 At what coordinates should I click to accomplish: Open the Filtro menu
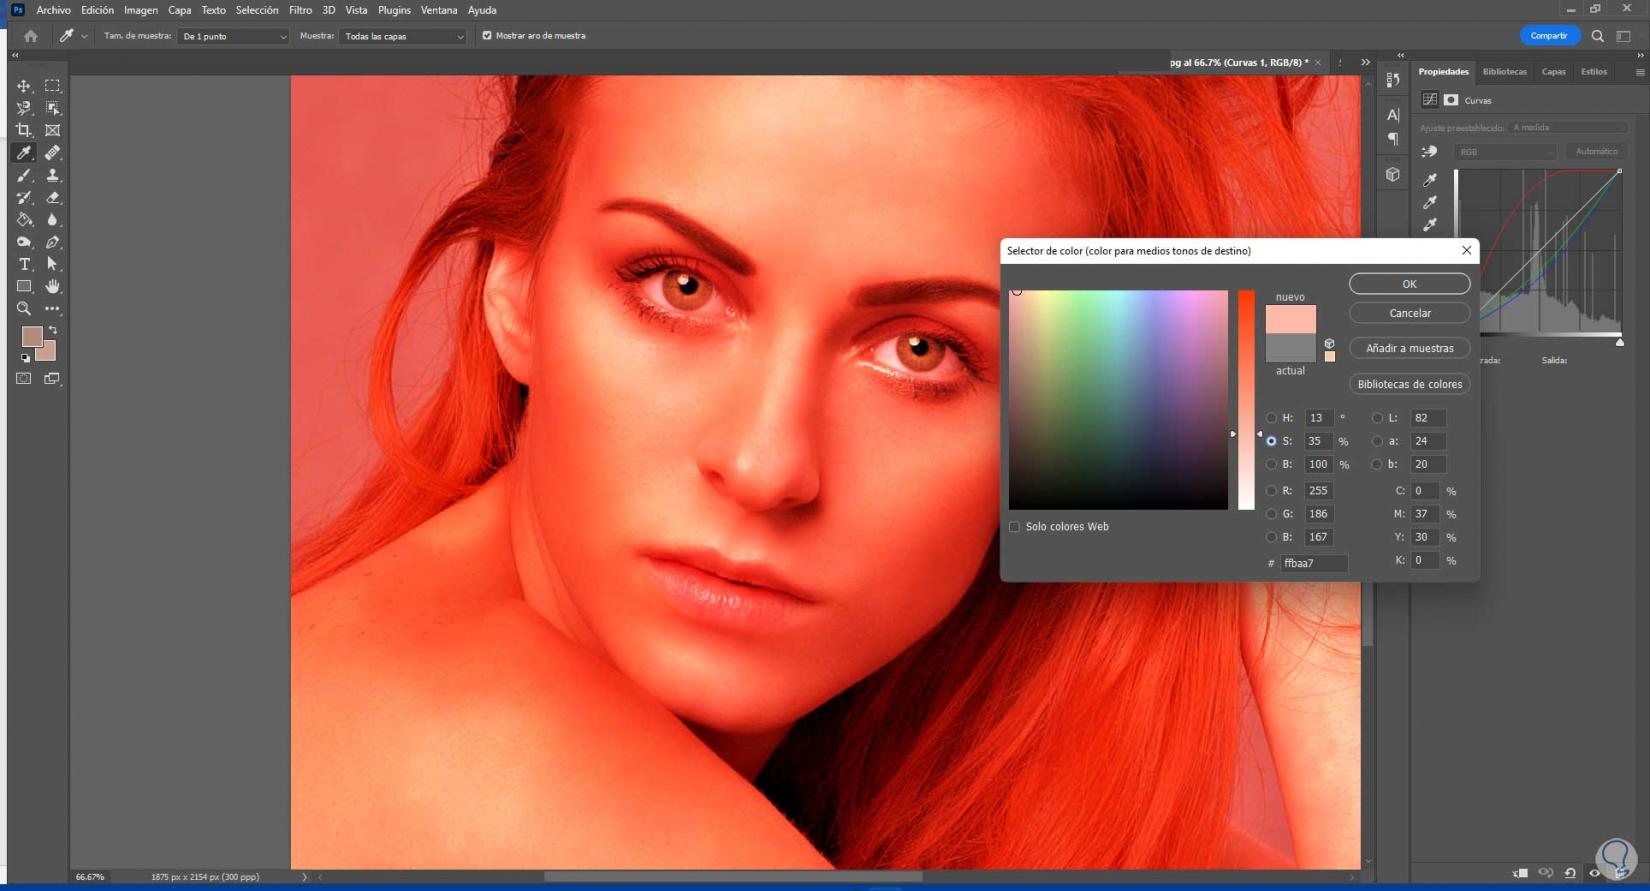300,10
